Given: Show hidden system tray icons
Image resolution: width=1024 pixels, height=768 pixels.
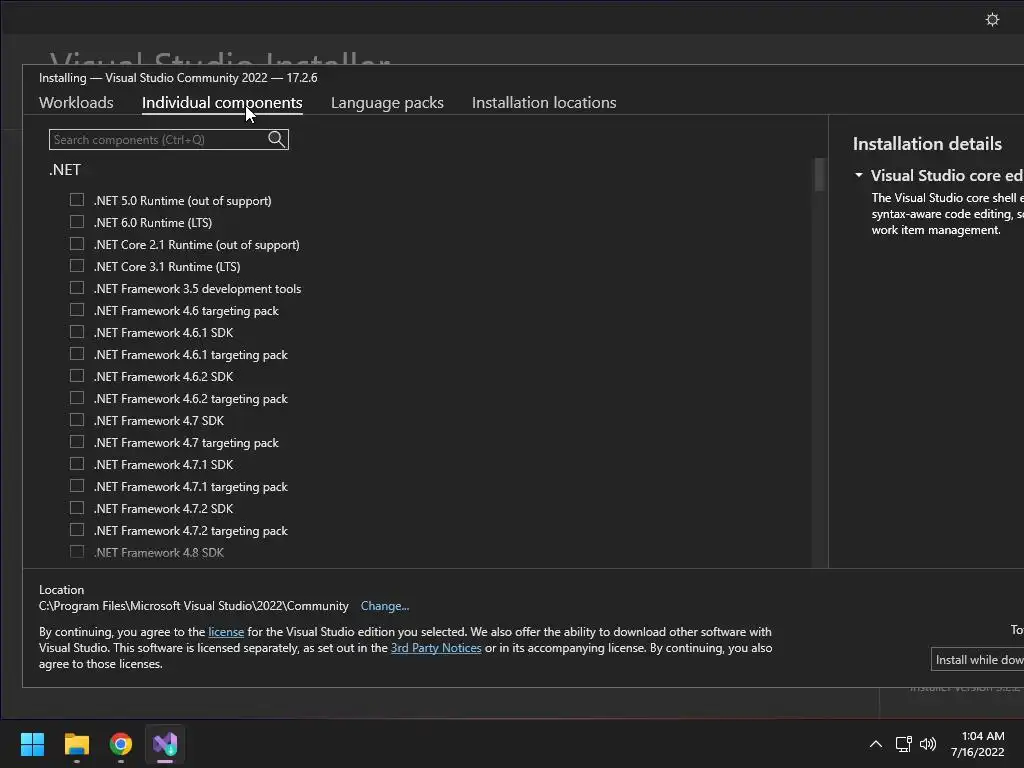Looking at the screenshot, I should (x=876, y=744).
